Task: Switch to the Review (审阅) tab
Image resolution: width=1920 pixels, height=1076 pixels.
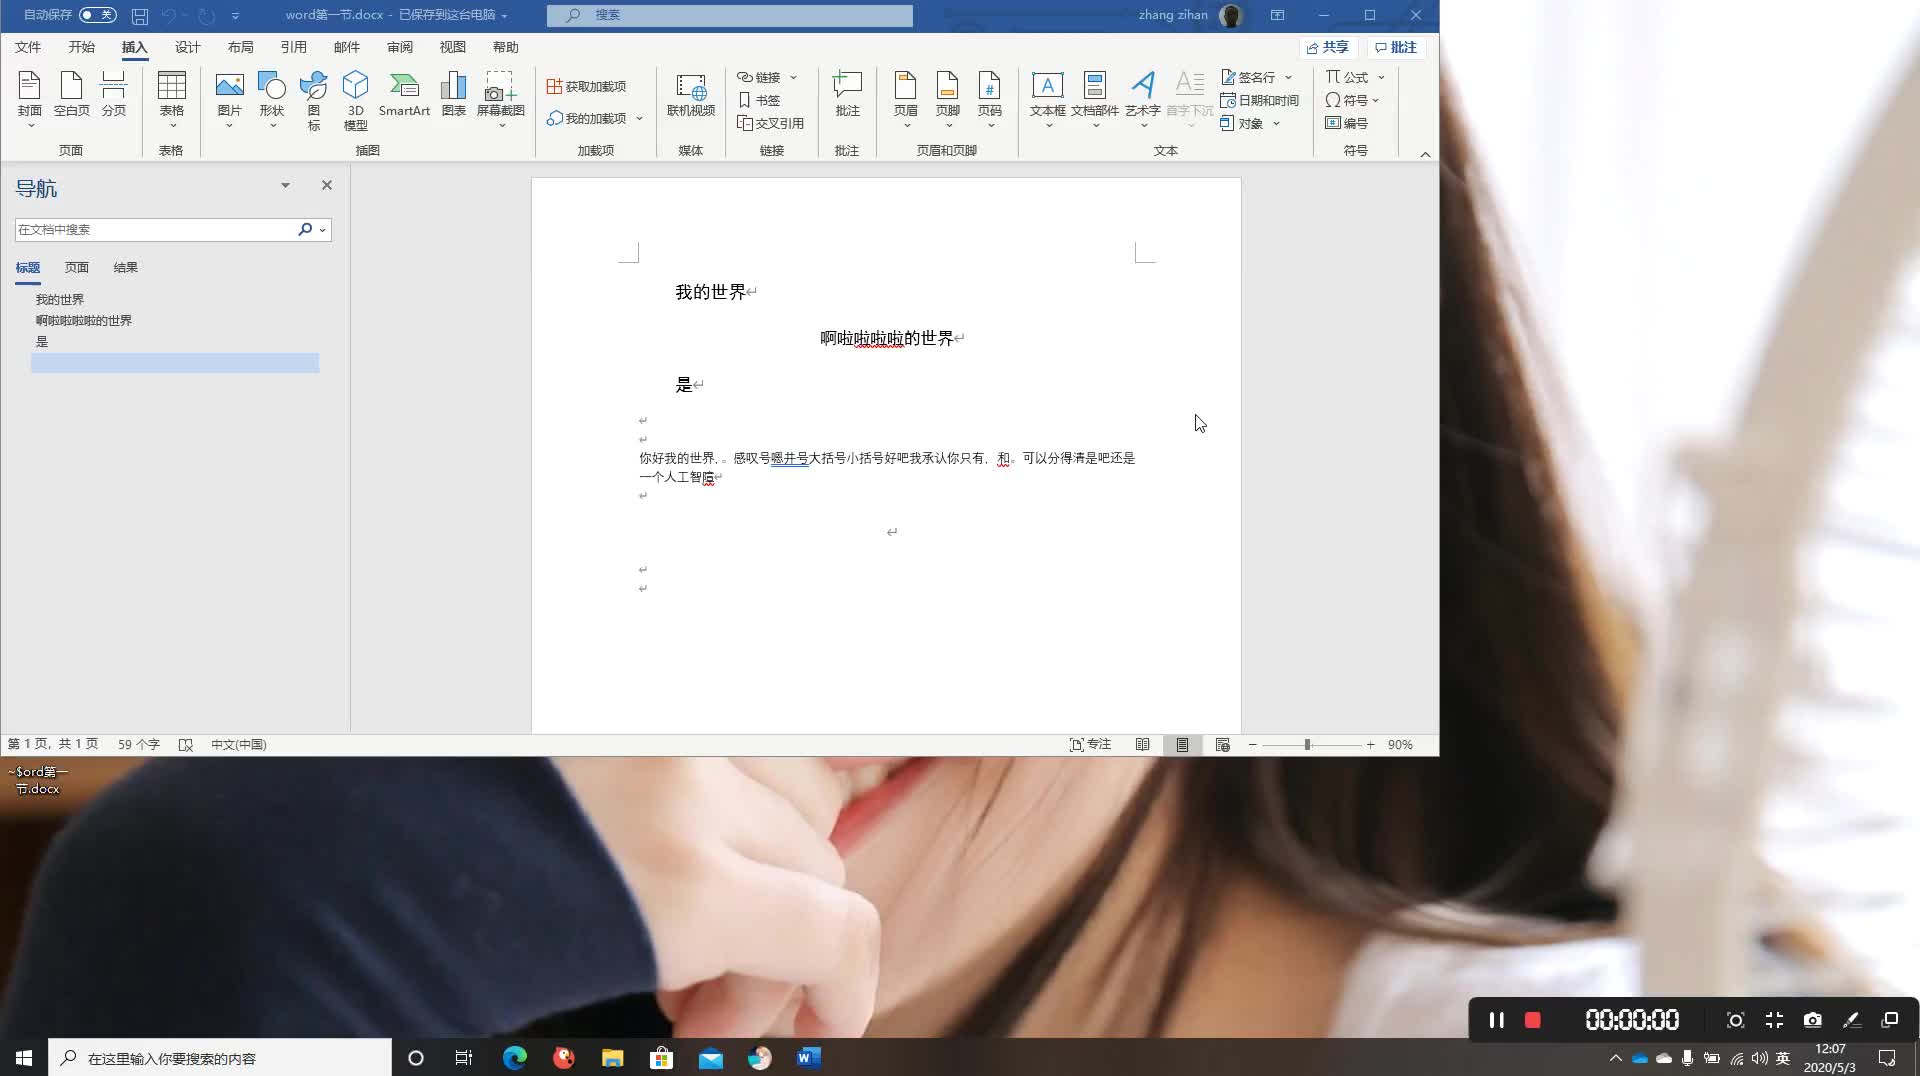Action: point(399,47)
